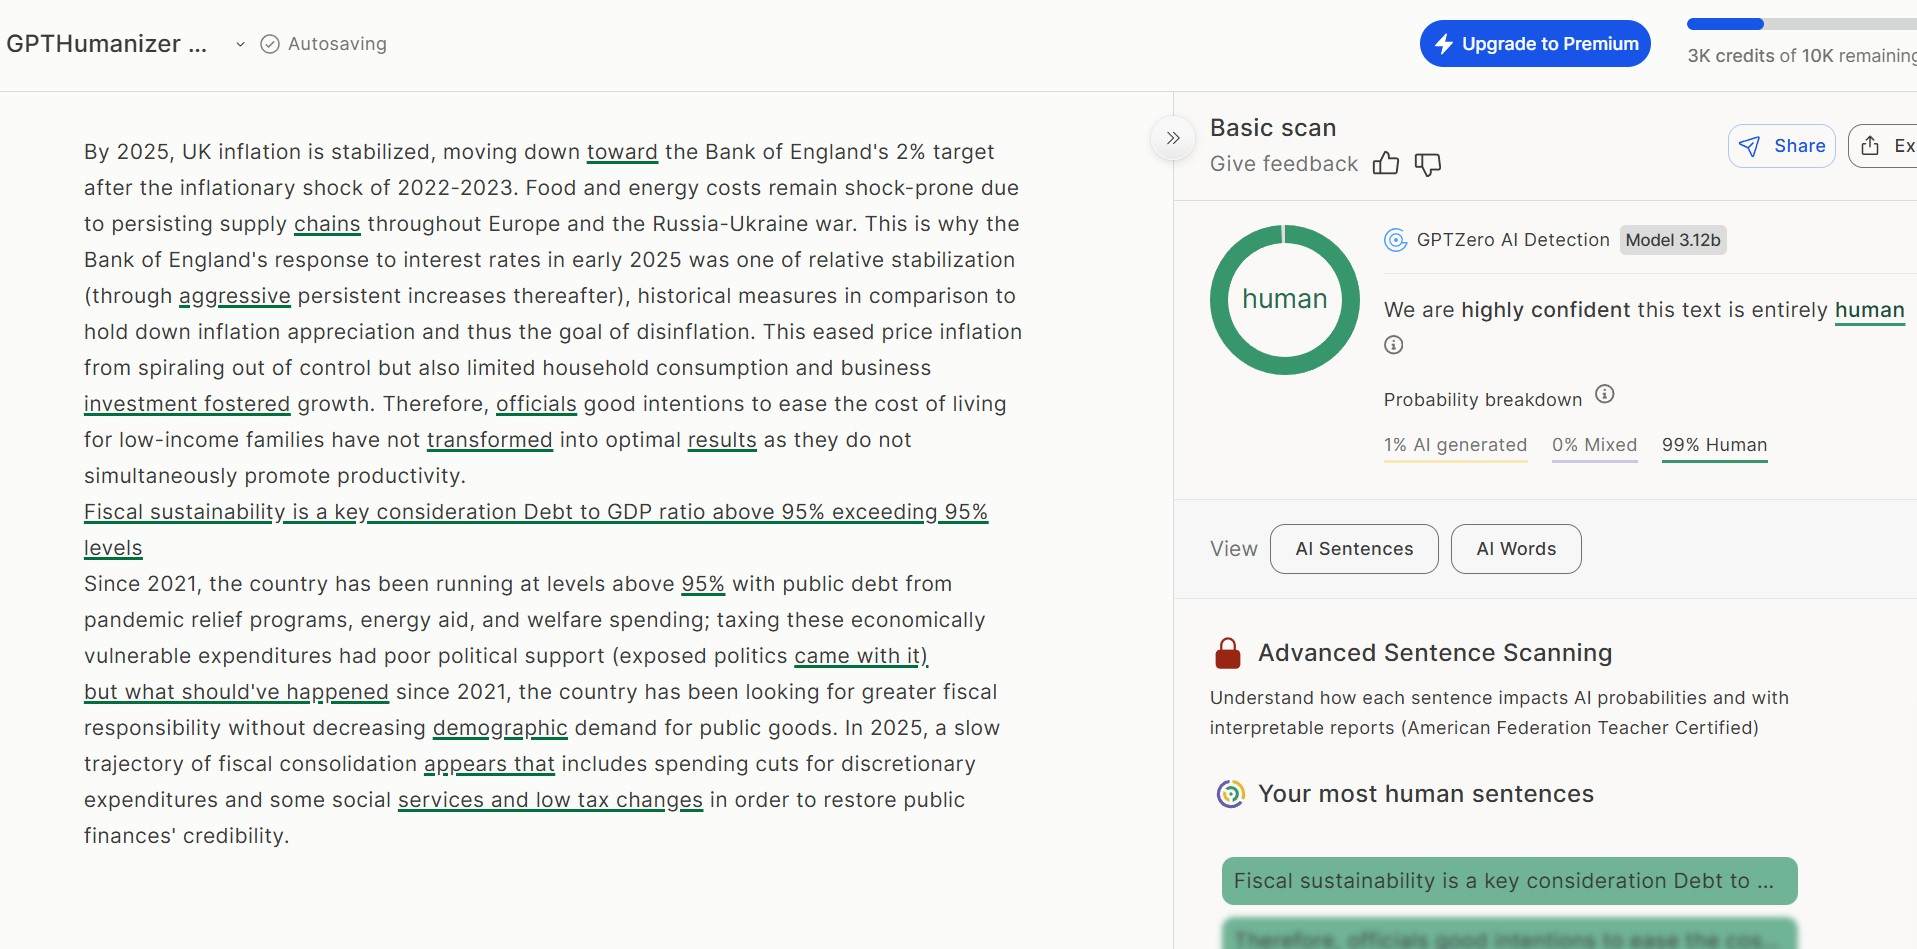Select the 1% AI generated tab
1917x949 pixels.
point(1454,445)
